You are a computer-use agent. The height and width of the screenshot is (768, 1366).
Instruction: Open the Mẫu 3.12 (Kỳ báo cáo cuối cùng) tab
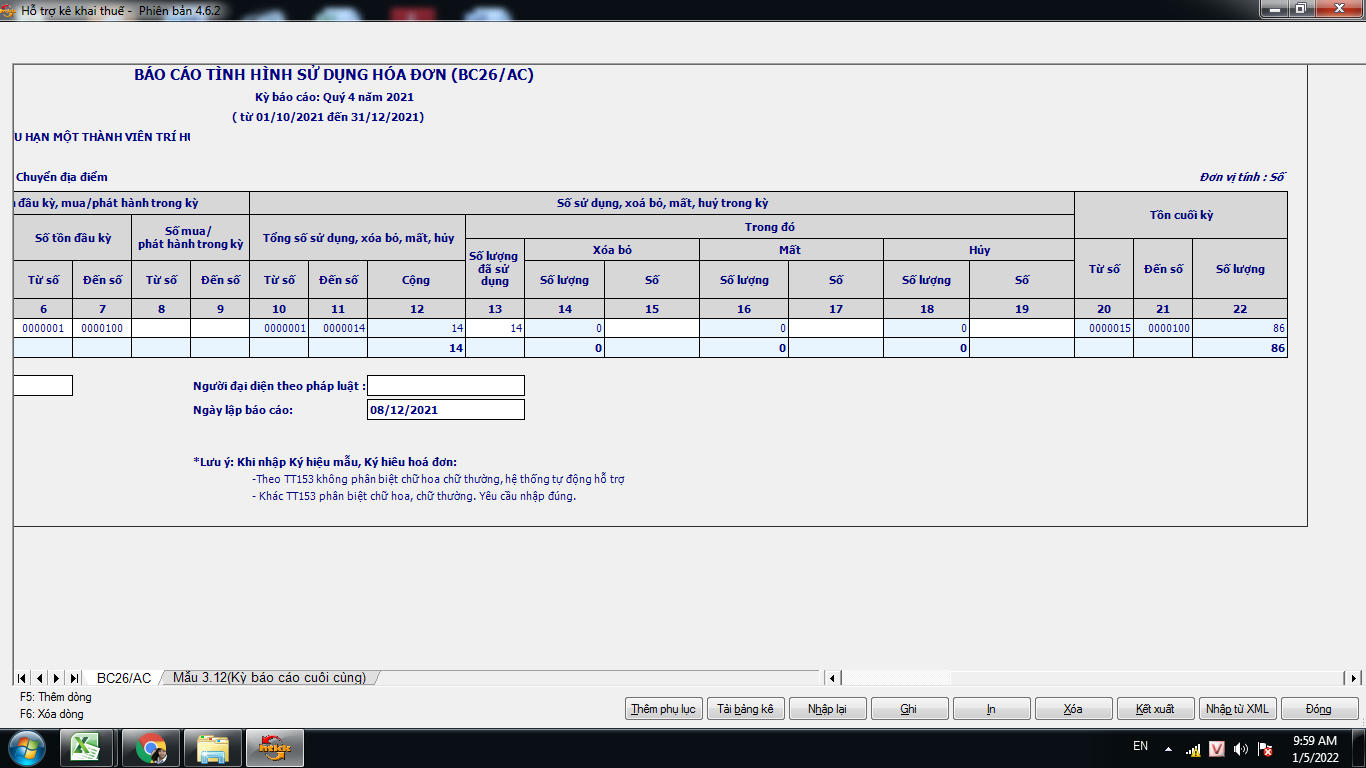point(269,678)
